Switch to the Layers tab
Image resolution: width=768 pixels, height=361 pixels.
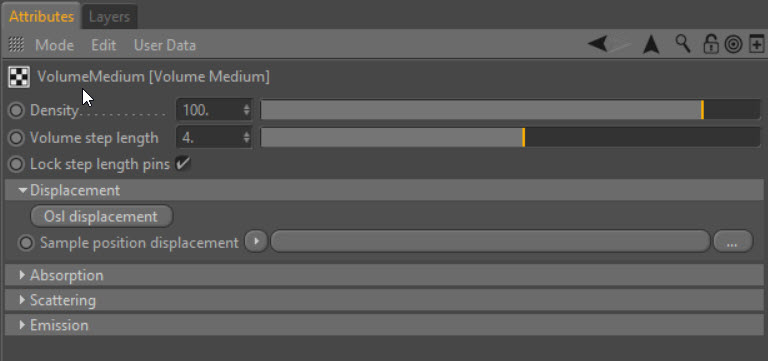click(109, 17)
